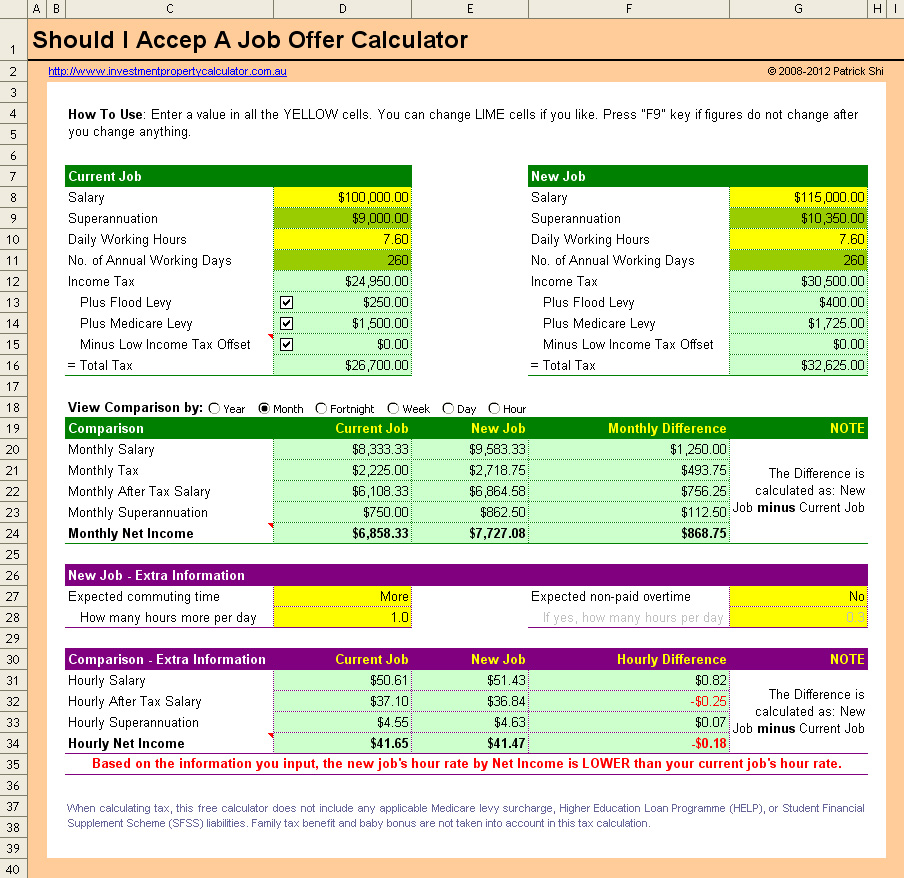Viewport: 904px width, 878px height.
Task: Click New Job Medicare Levy $1,725.00
Action: 798,323
